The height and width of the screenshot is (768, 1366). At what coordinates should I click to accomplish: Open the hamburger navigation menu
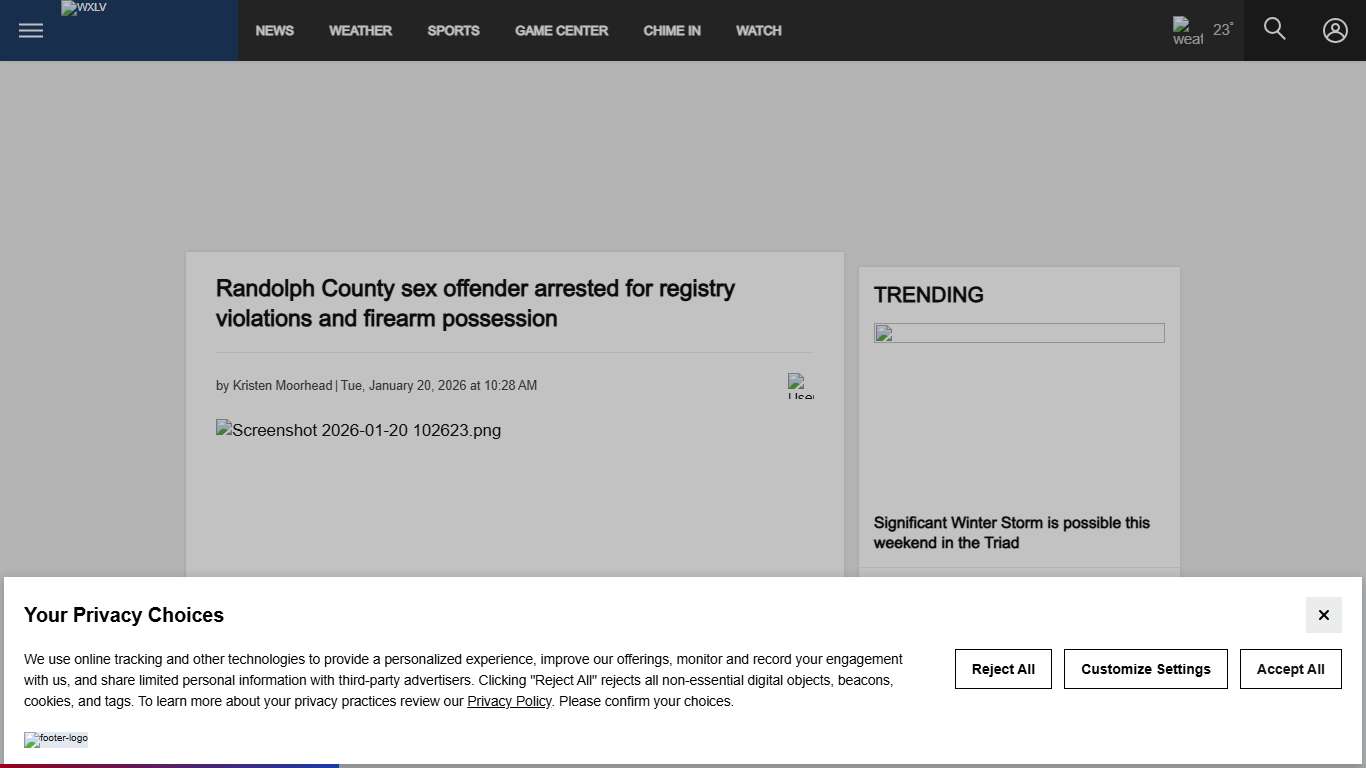(x=30, y=30)
